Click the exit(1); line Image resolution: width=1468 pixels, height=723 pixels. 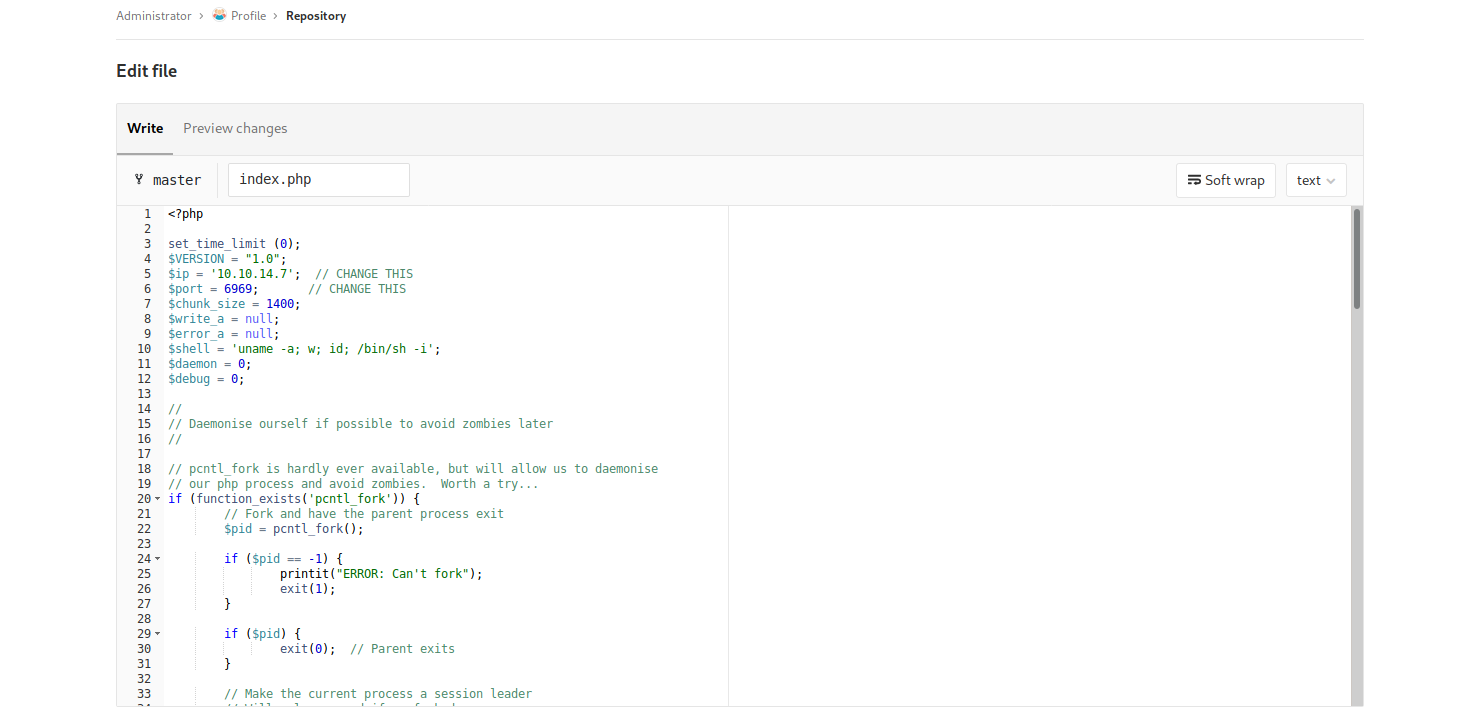point(308,589)
